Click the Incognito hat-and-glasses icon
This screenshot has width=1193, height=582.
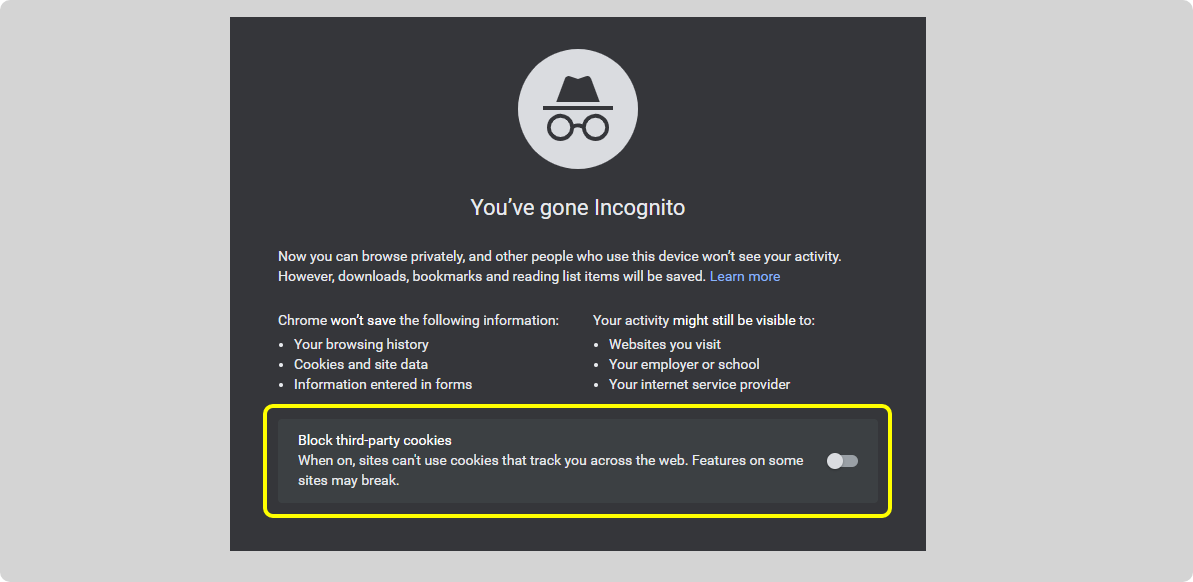pyautogui.click(x=578, y=108)
